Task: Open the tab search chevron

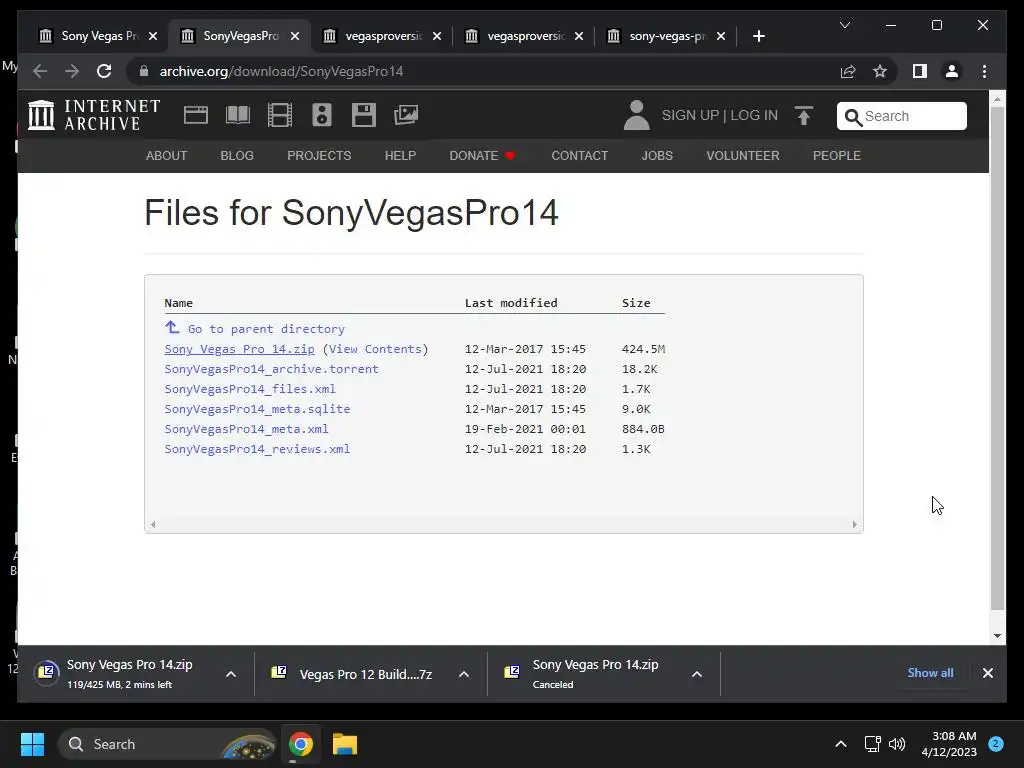Action: click(844, 25)
